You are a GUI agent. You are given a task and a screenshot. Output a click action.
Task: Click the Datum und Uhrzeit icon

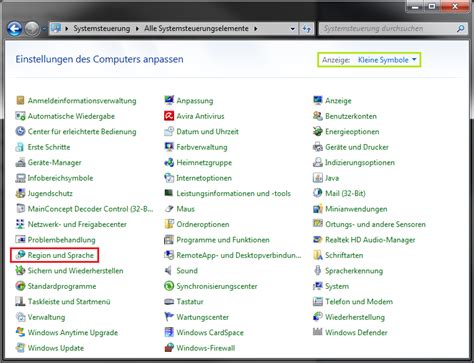pos(169,131)
